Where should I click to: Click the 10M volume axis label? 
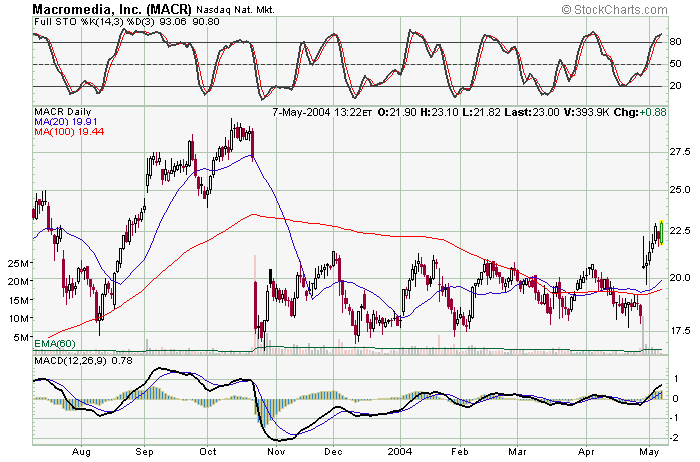(x=18, y=318)
